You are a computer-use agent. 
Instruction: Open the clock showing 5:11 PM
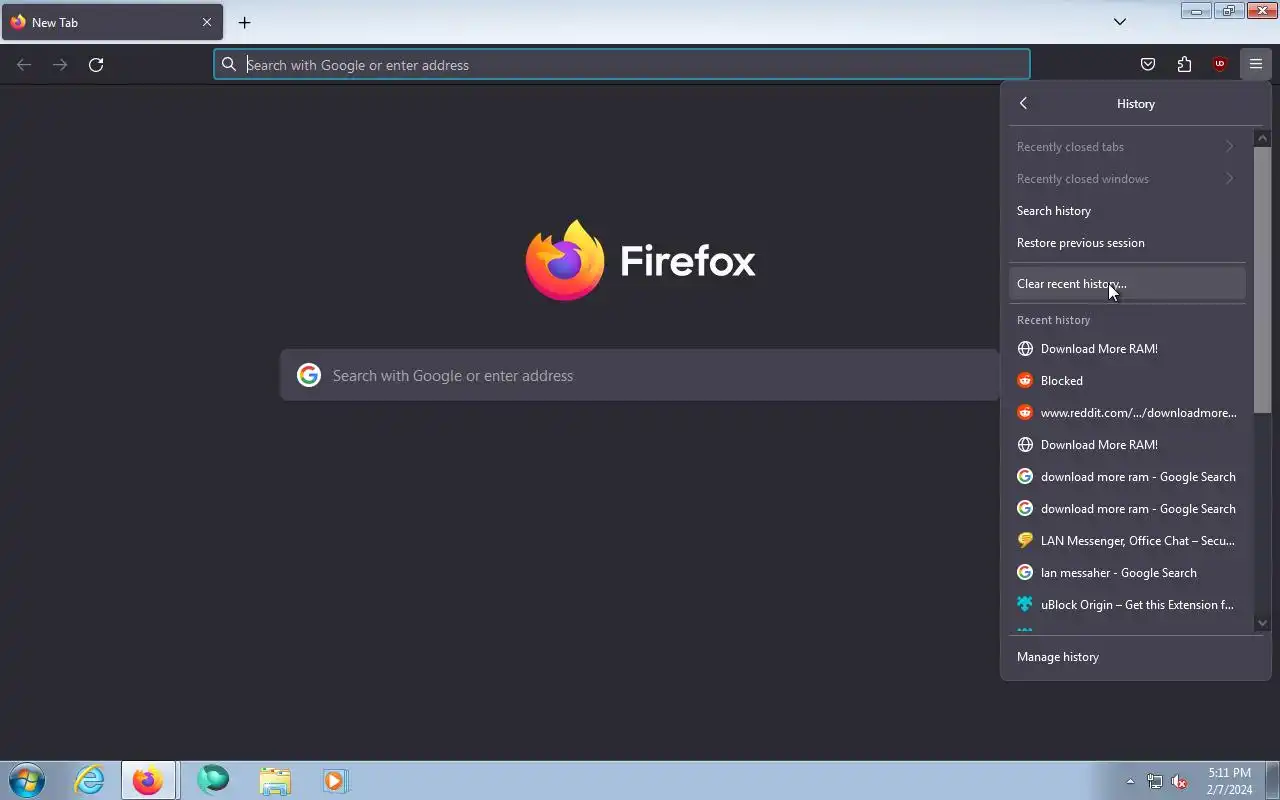pyautogui.click(x=1229, y=781)
